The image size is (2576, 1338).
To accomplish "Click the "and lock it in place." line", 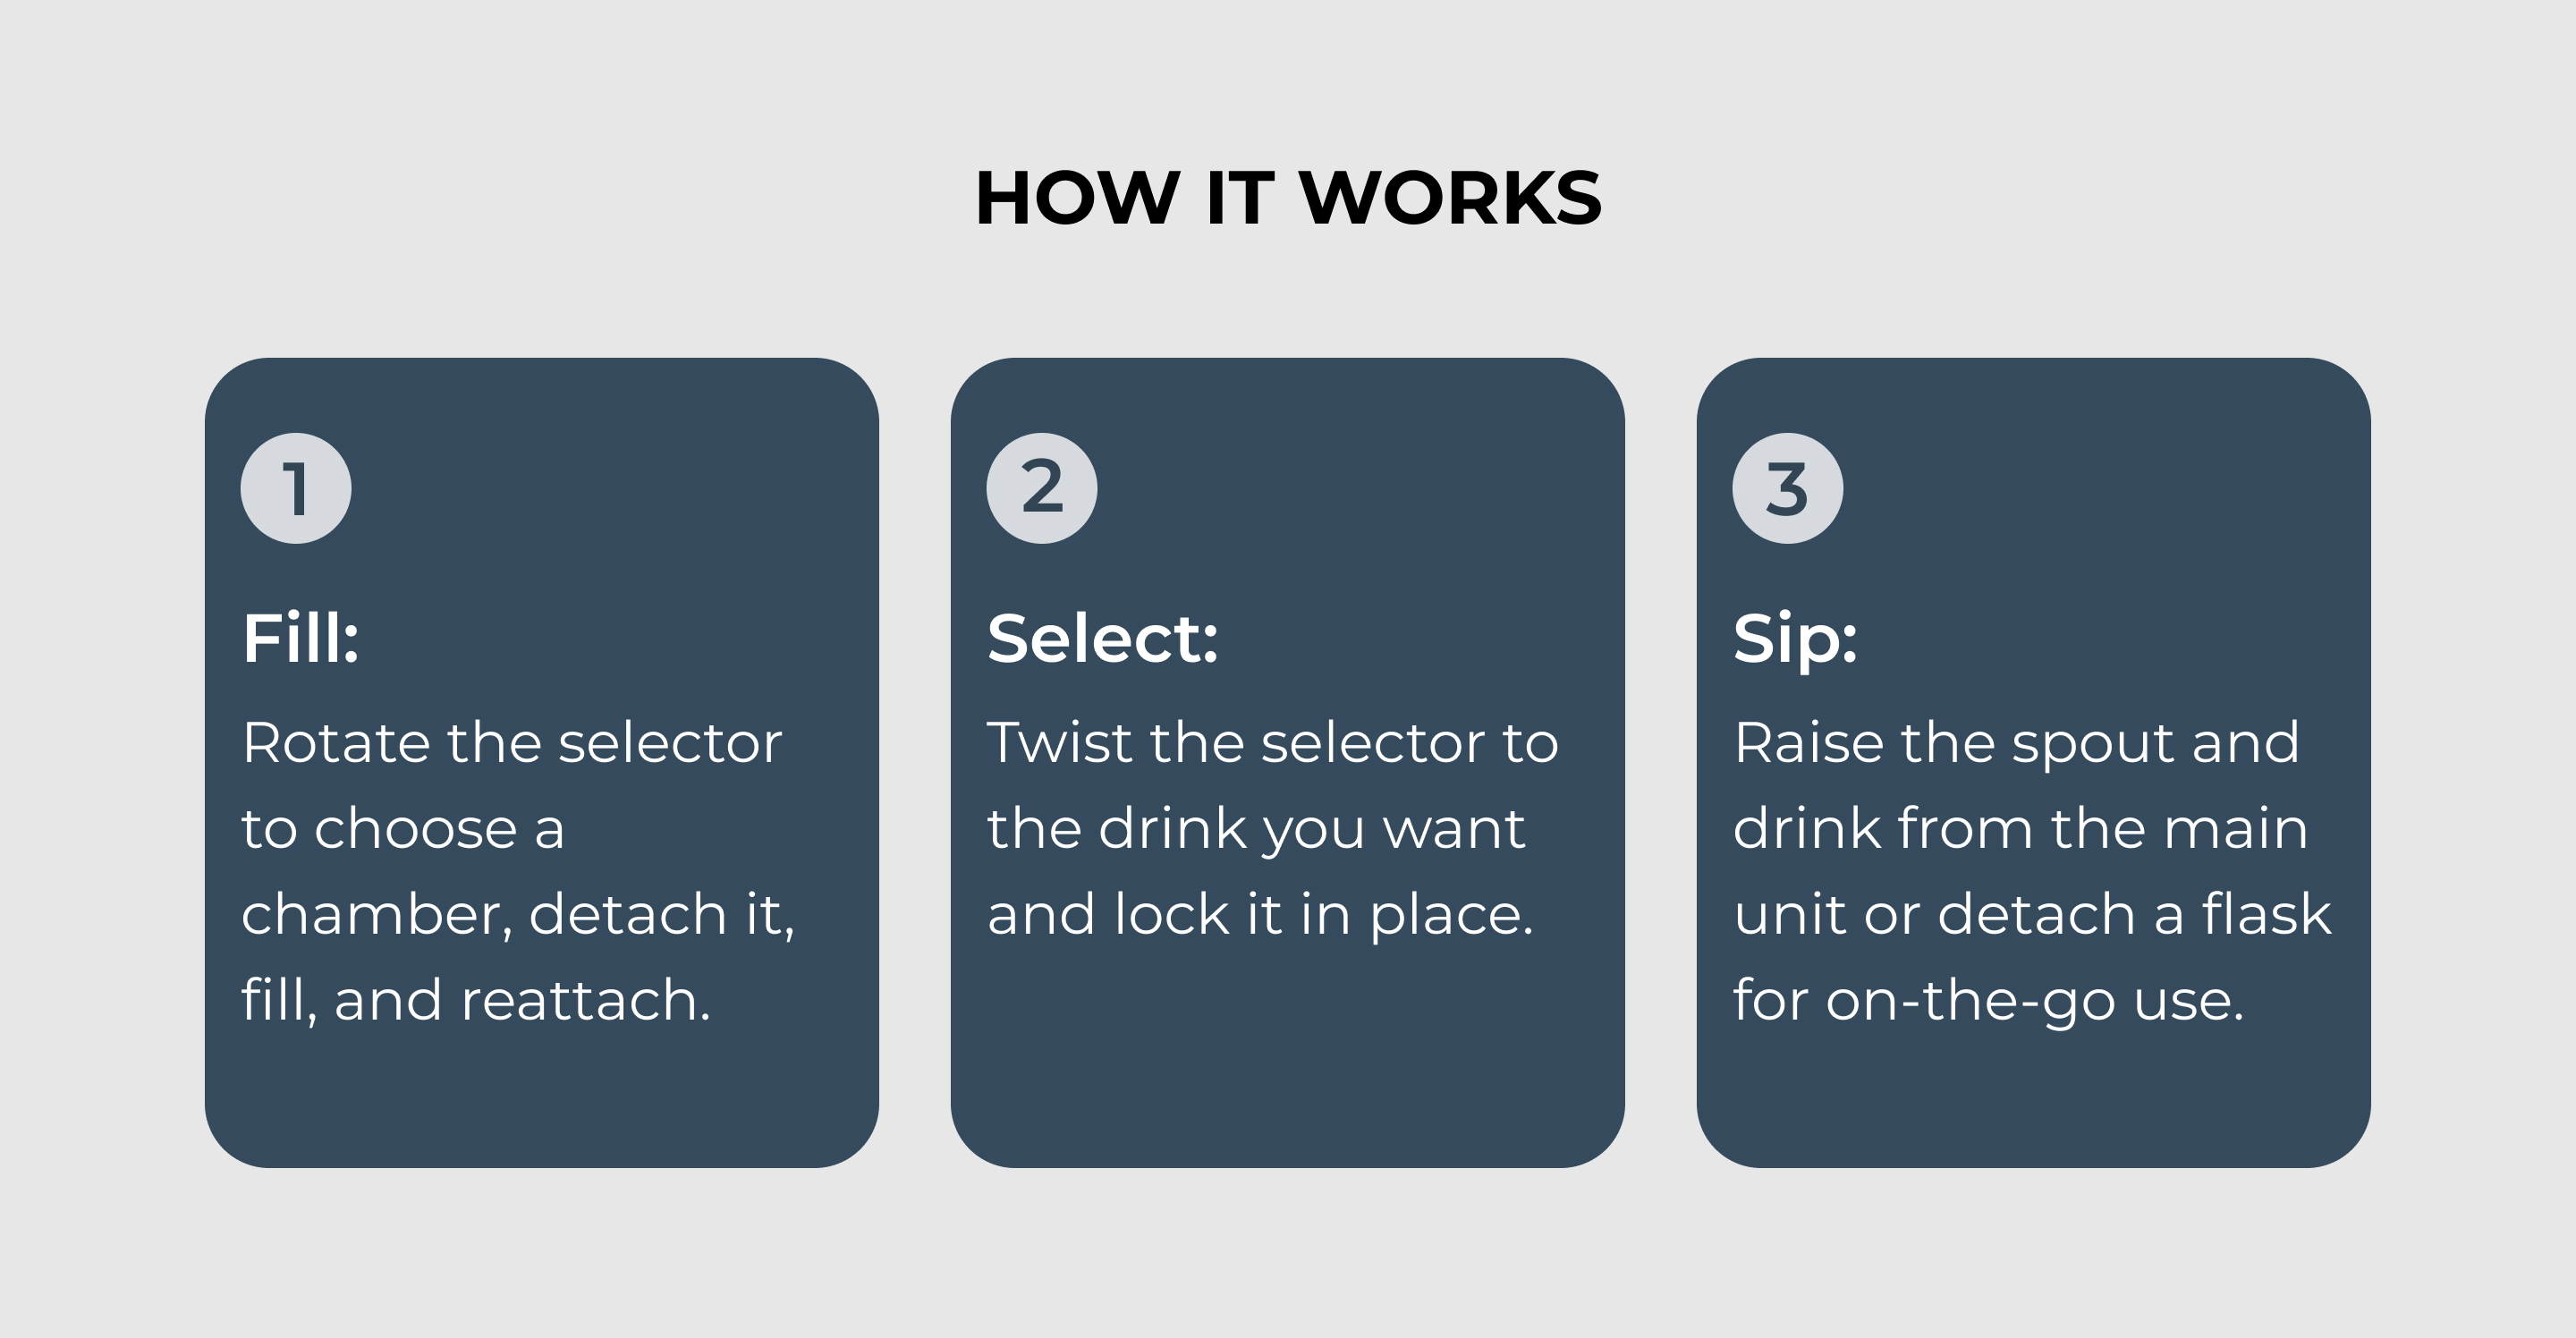I will coord(1260,915).
